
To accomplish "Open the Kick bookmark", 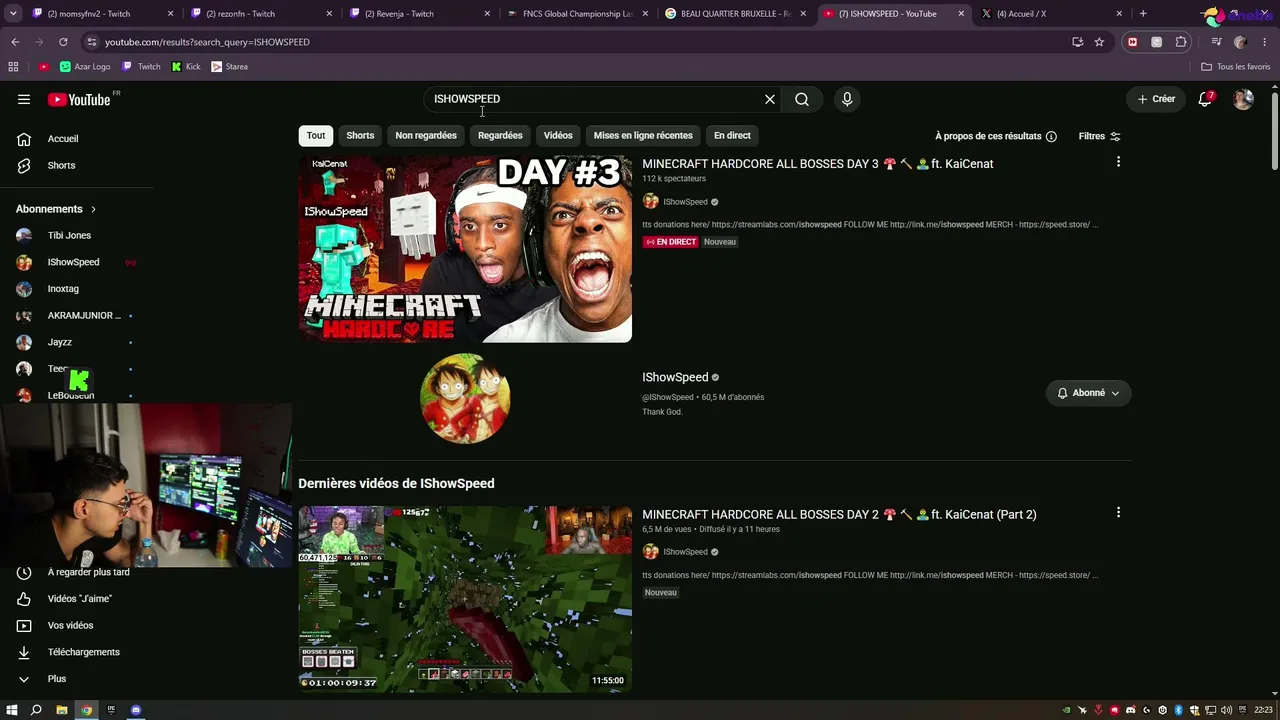I will point(186,67).
